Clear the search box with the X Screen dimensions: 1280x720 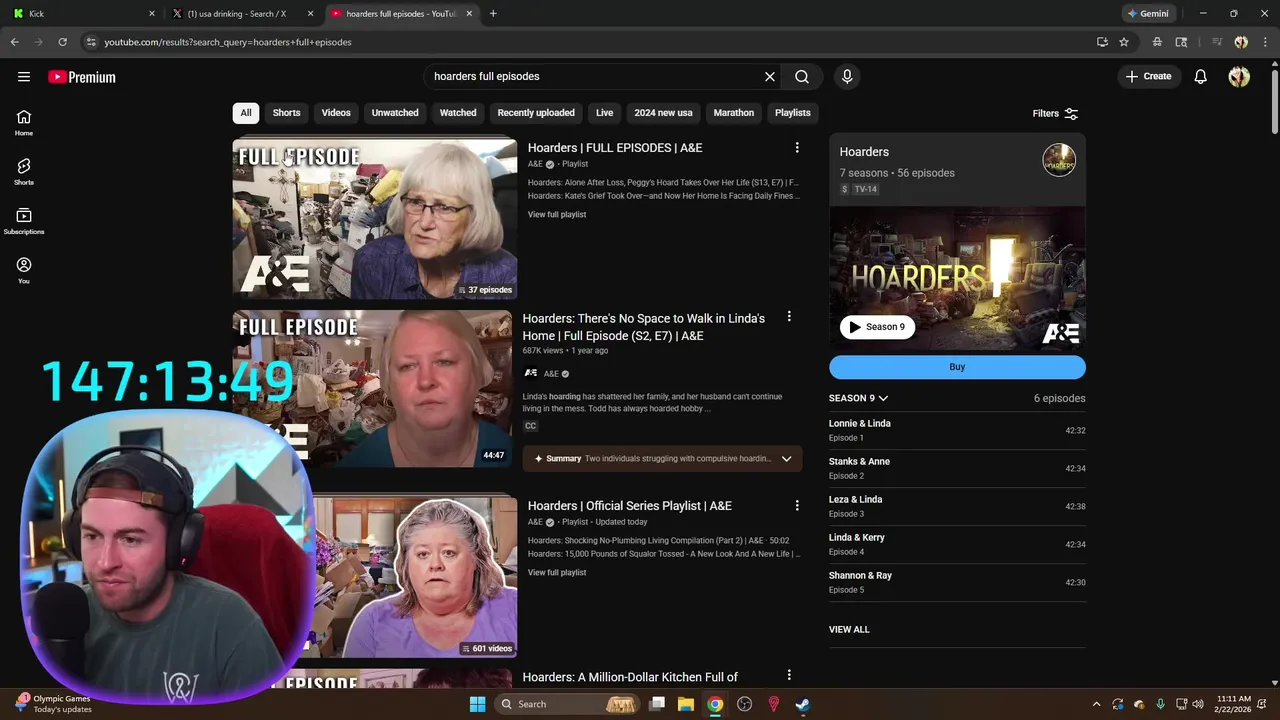click(x=770, y=76)
